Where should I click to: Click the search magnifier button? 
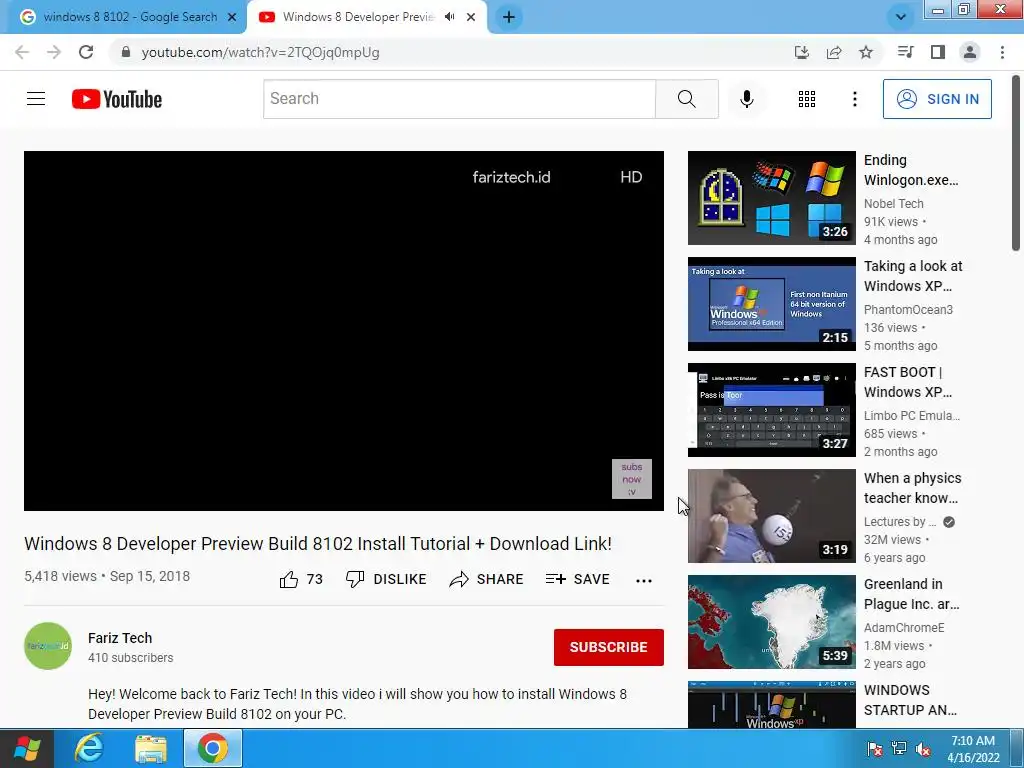click(x=686, y=99)
